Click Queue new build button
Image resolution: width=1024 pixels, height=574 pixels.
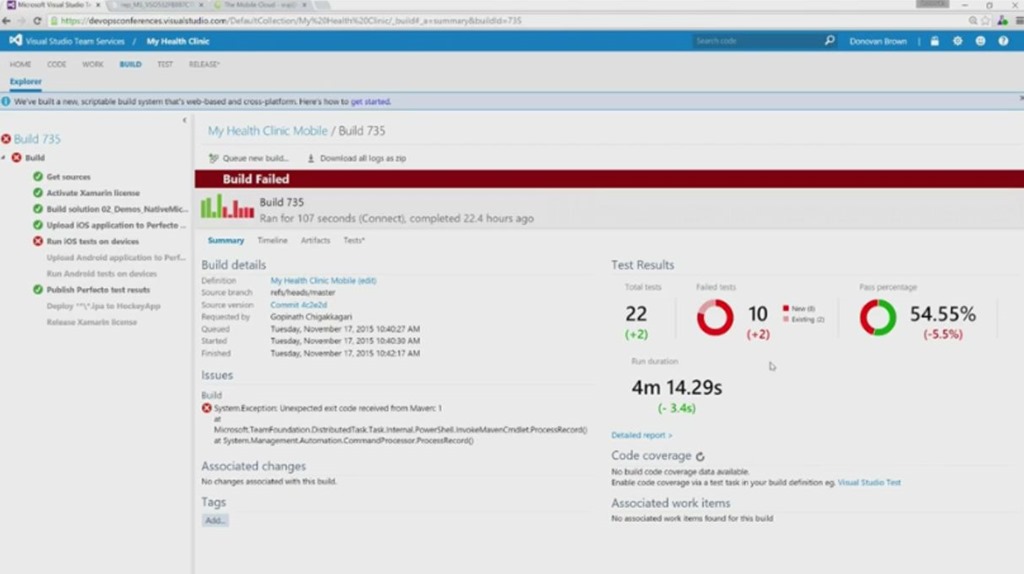click(248, 158)
